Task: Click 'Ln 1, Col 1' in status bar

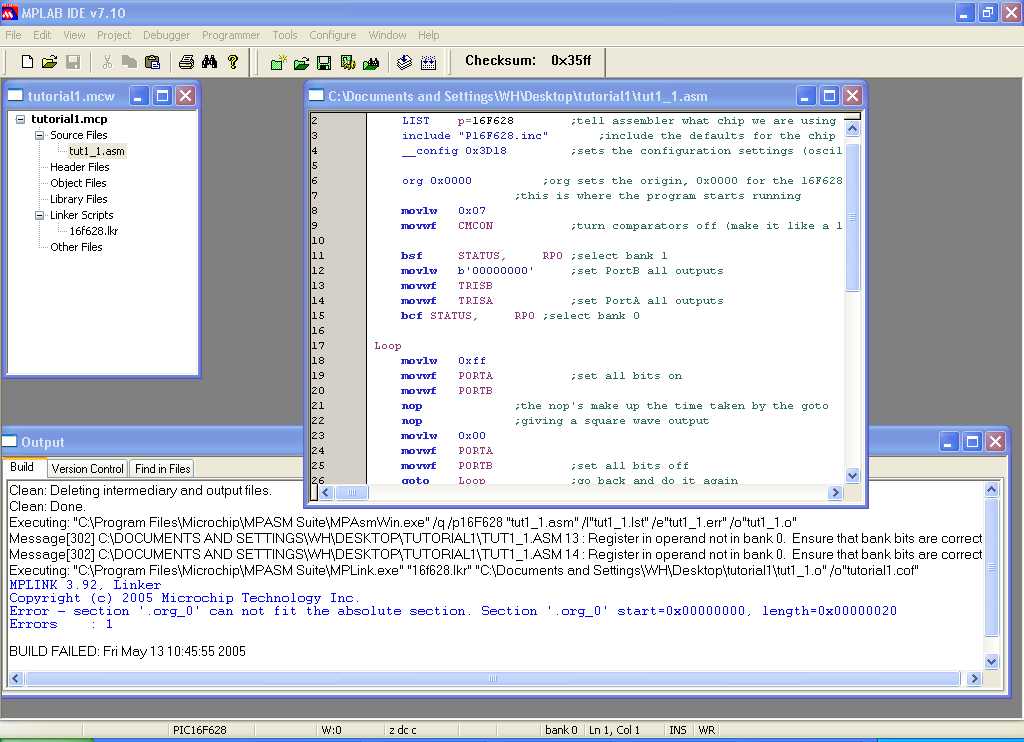Action: point(615,730)
